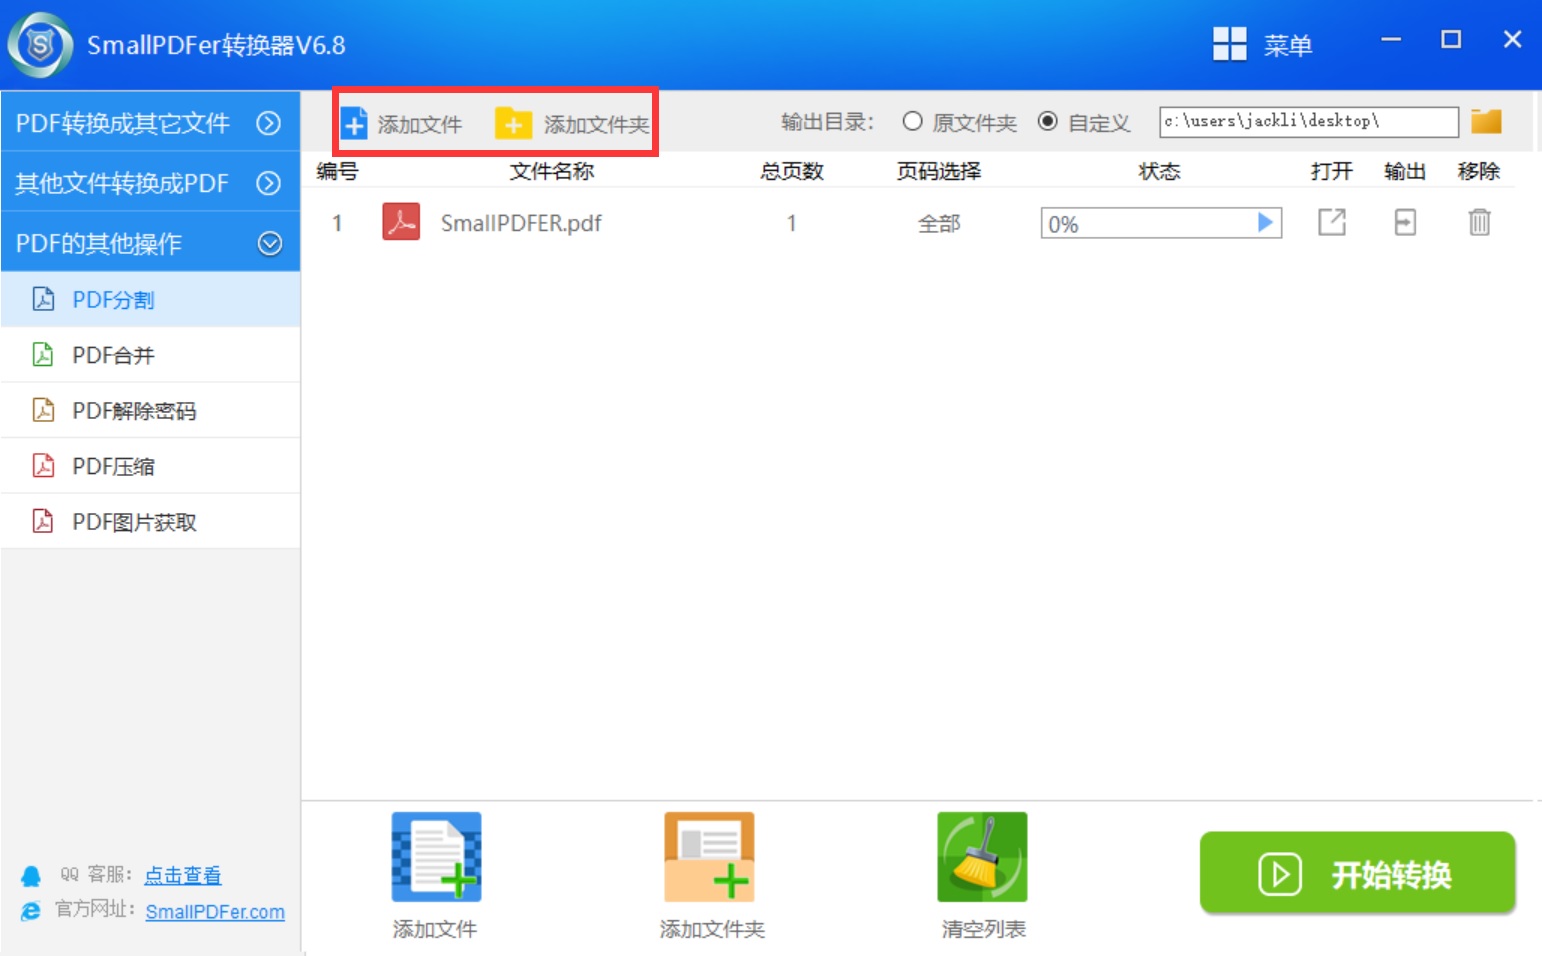Select PDF合并 in sidebar
This screenshot has width=1542, height=956.
click(150, 355)
